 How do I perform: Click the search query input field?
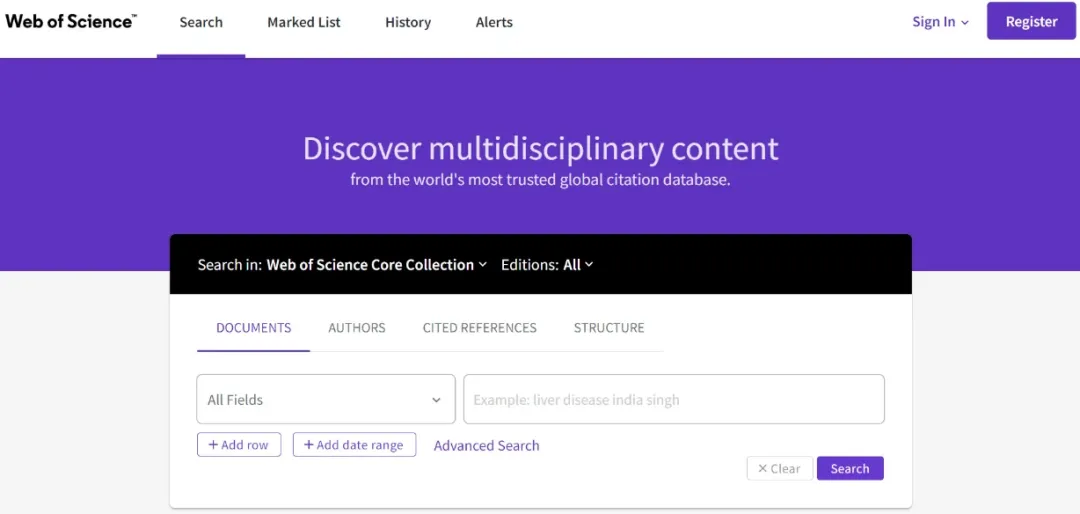click(674, 400)
